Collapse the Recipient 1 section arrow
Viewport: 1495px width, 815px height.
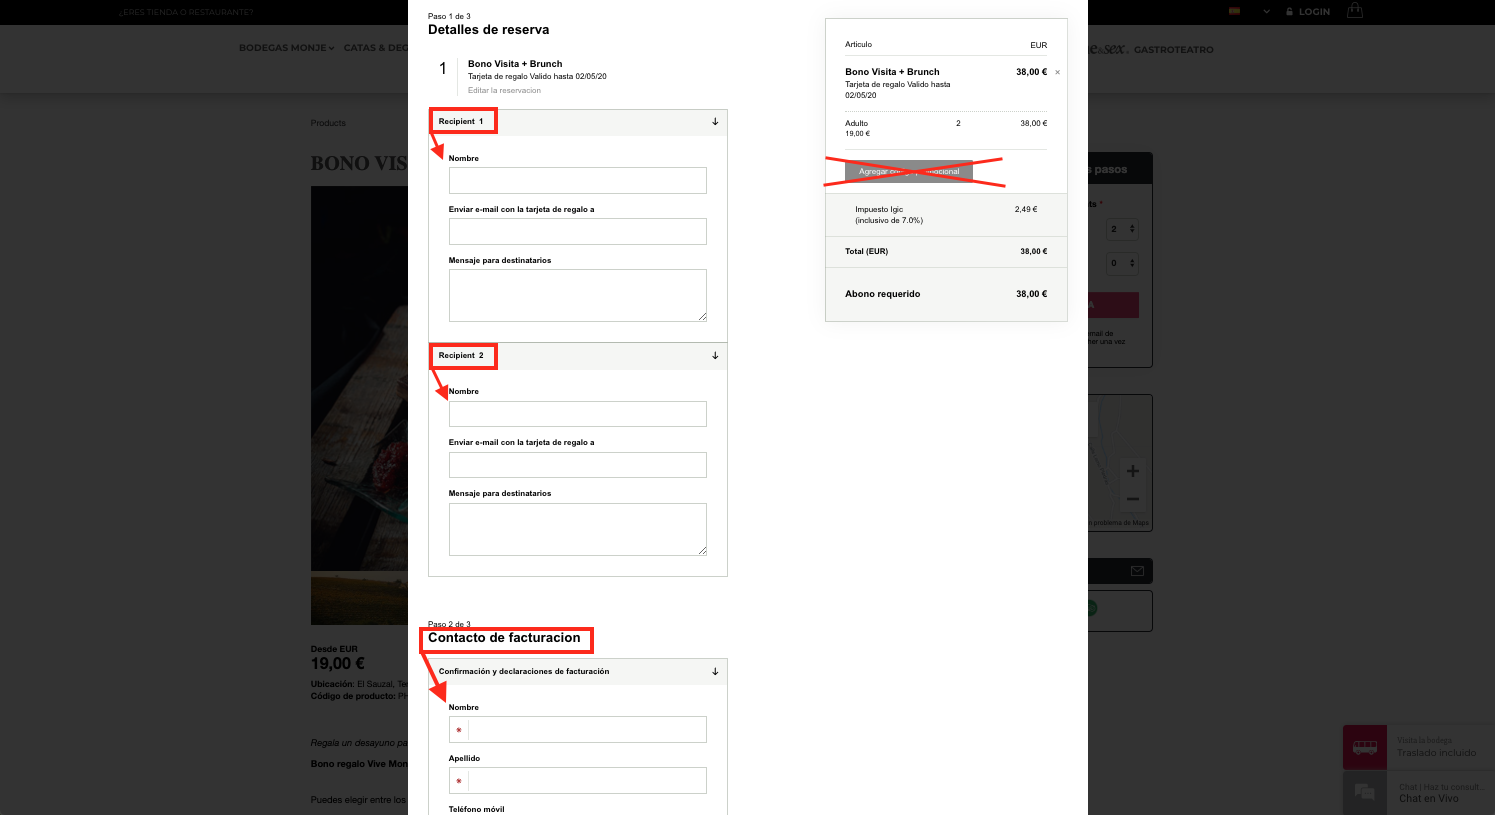[715, 122]
